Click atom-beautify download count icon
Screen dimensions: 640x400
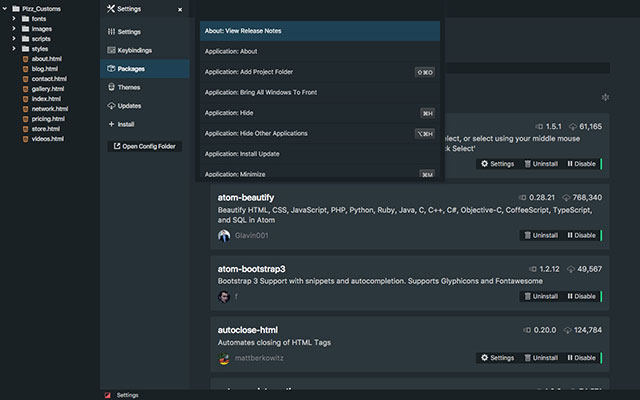pyautogui.click(x=566, y=198)
